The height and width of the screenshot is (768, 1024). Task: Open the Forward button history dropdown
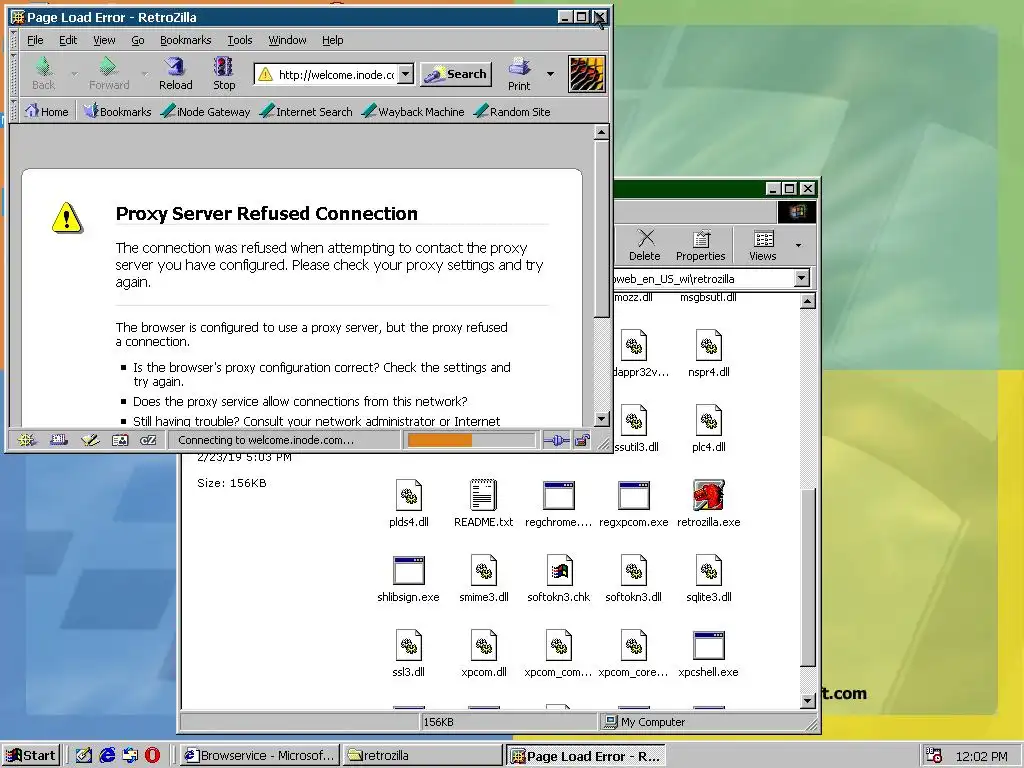[145, 74]
